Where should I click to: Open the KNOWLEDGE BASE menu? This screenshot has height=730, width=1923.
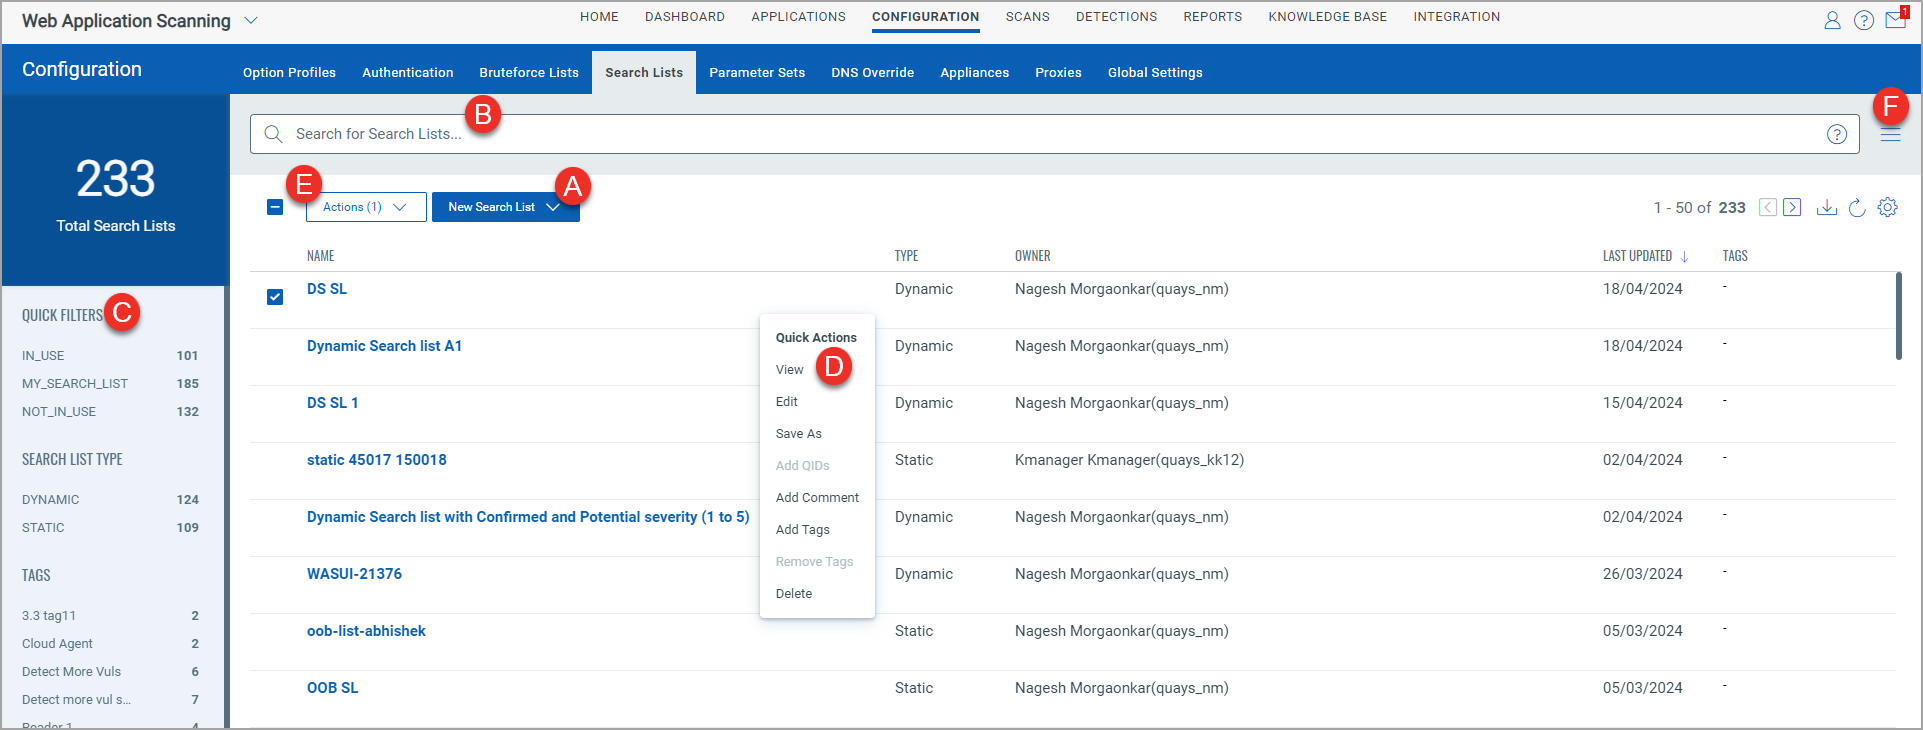pyautogui.click(x=1328, y=17)
